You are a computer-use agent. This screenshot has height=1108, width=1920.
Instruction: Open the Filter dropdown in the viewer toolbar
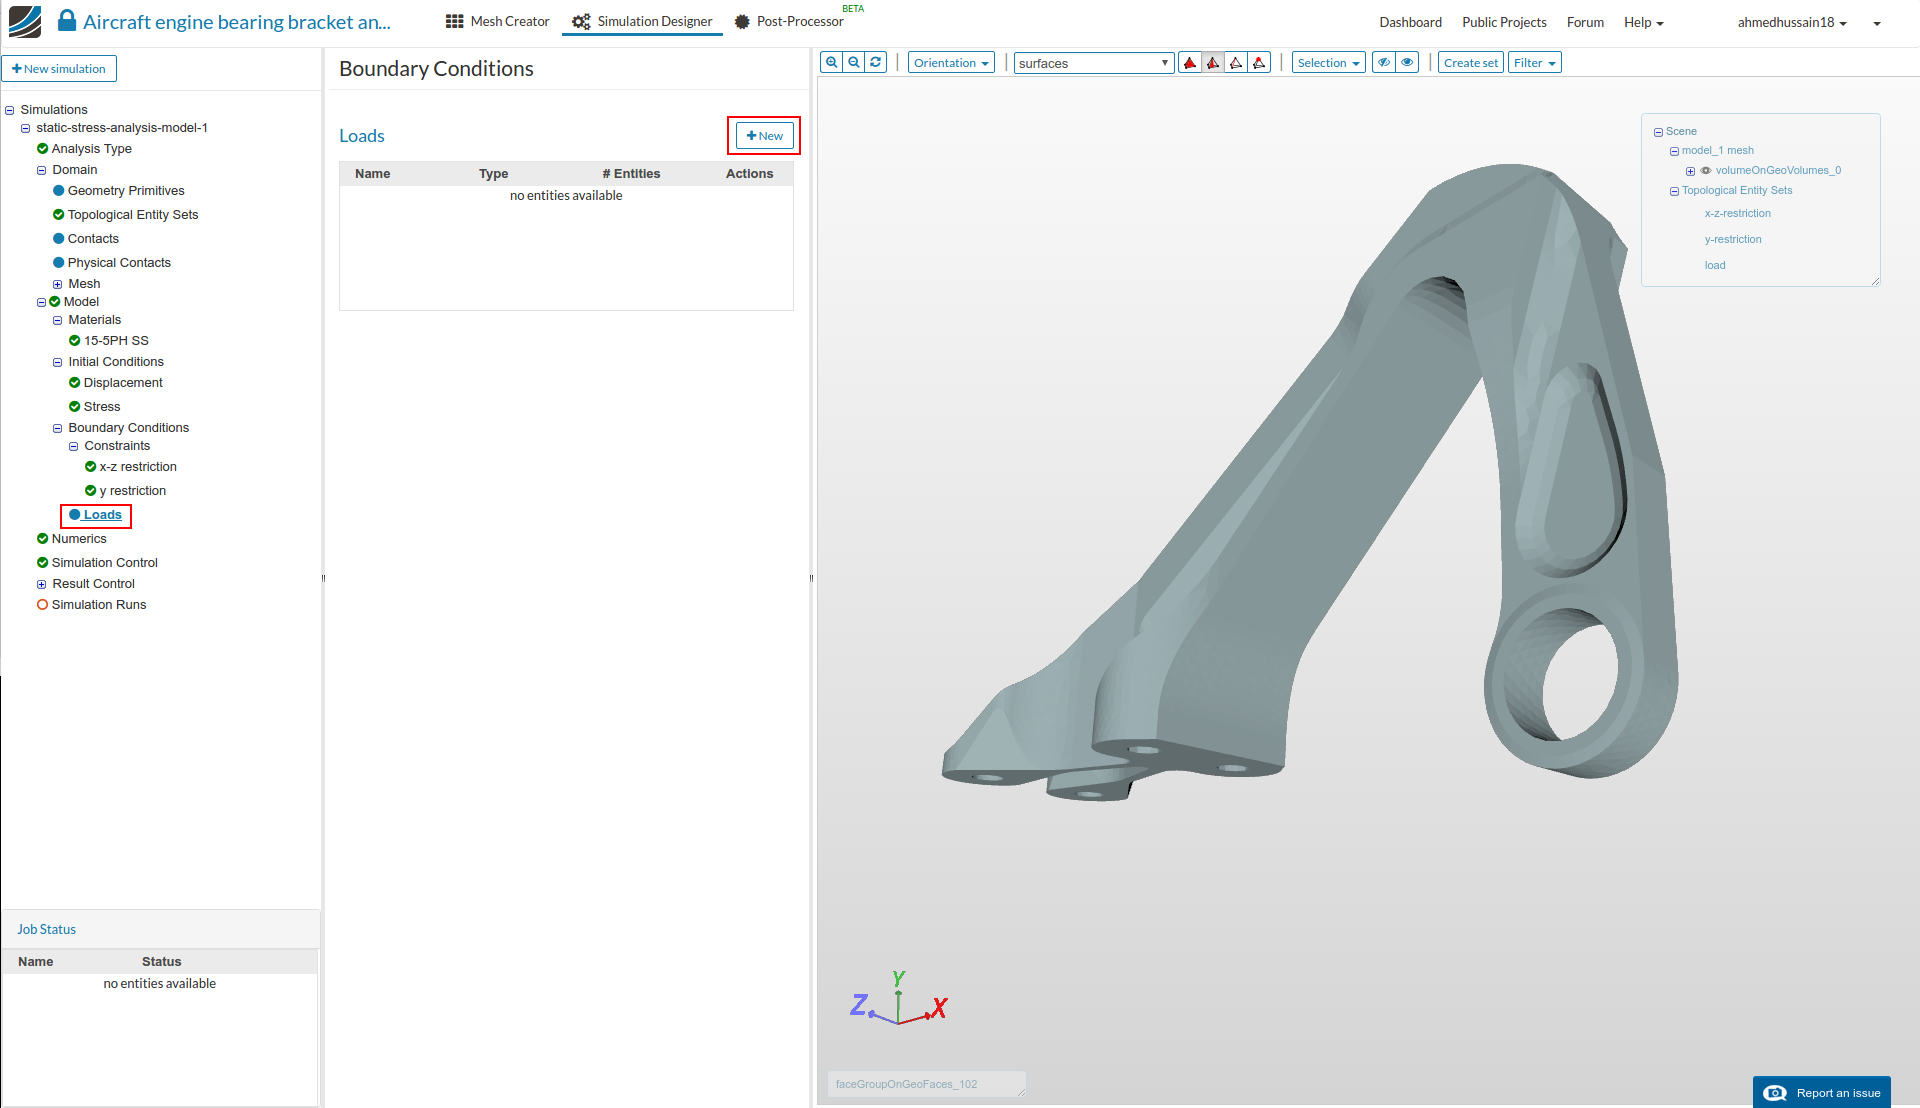[x=1534, y=63]
